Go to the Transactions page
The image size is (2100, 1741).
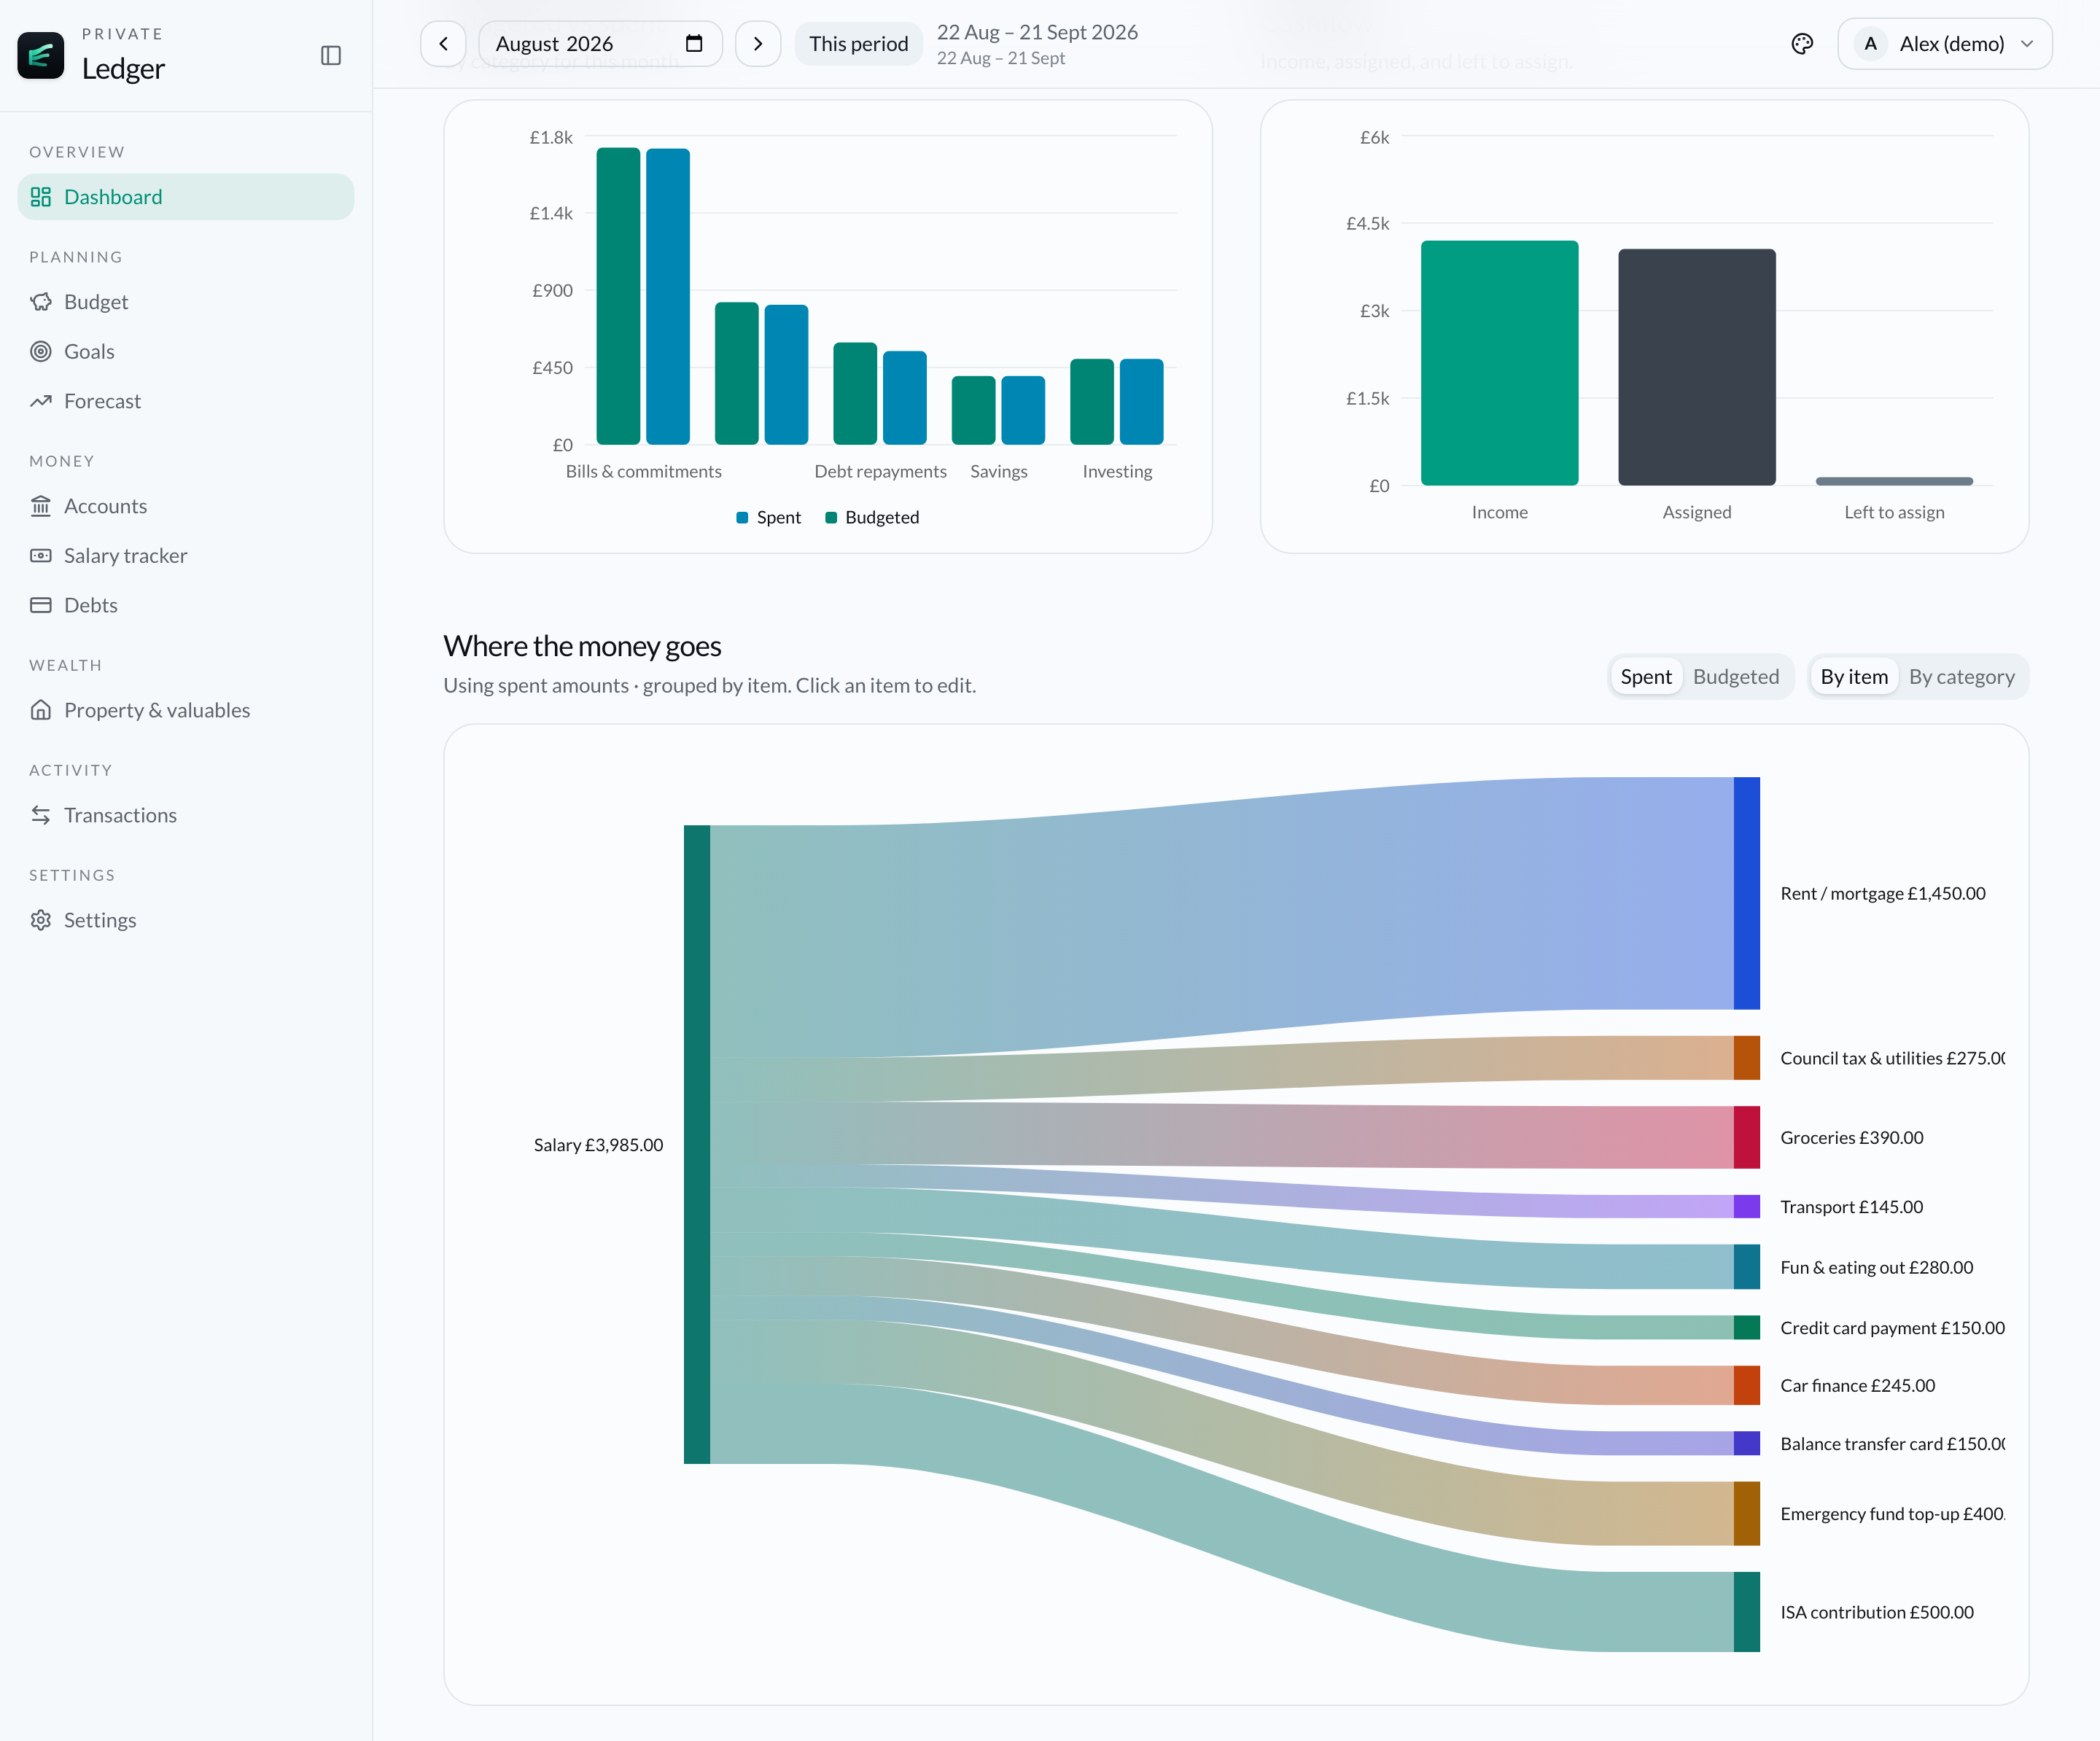(186, 815)
